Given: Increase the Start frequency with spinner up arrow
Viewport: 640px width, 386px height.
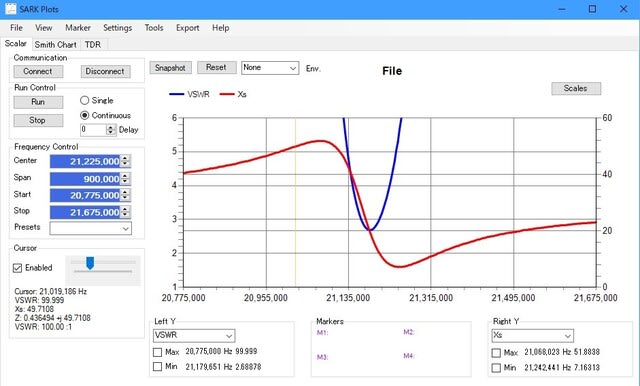Looking at the screenshot, I should tap(126, 192).
